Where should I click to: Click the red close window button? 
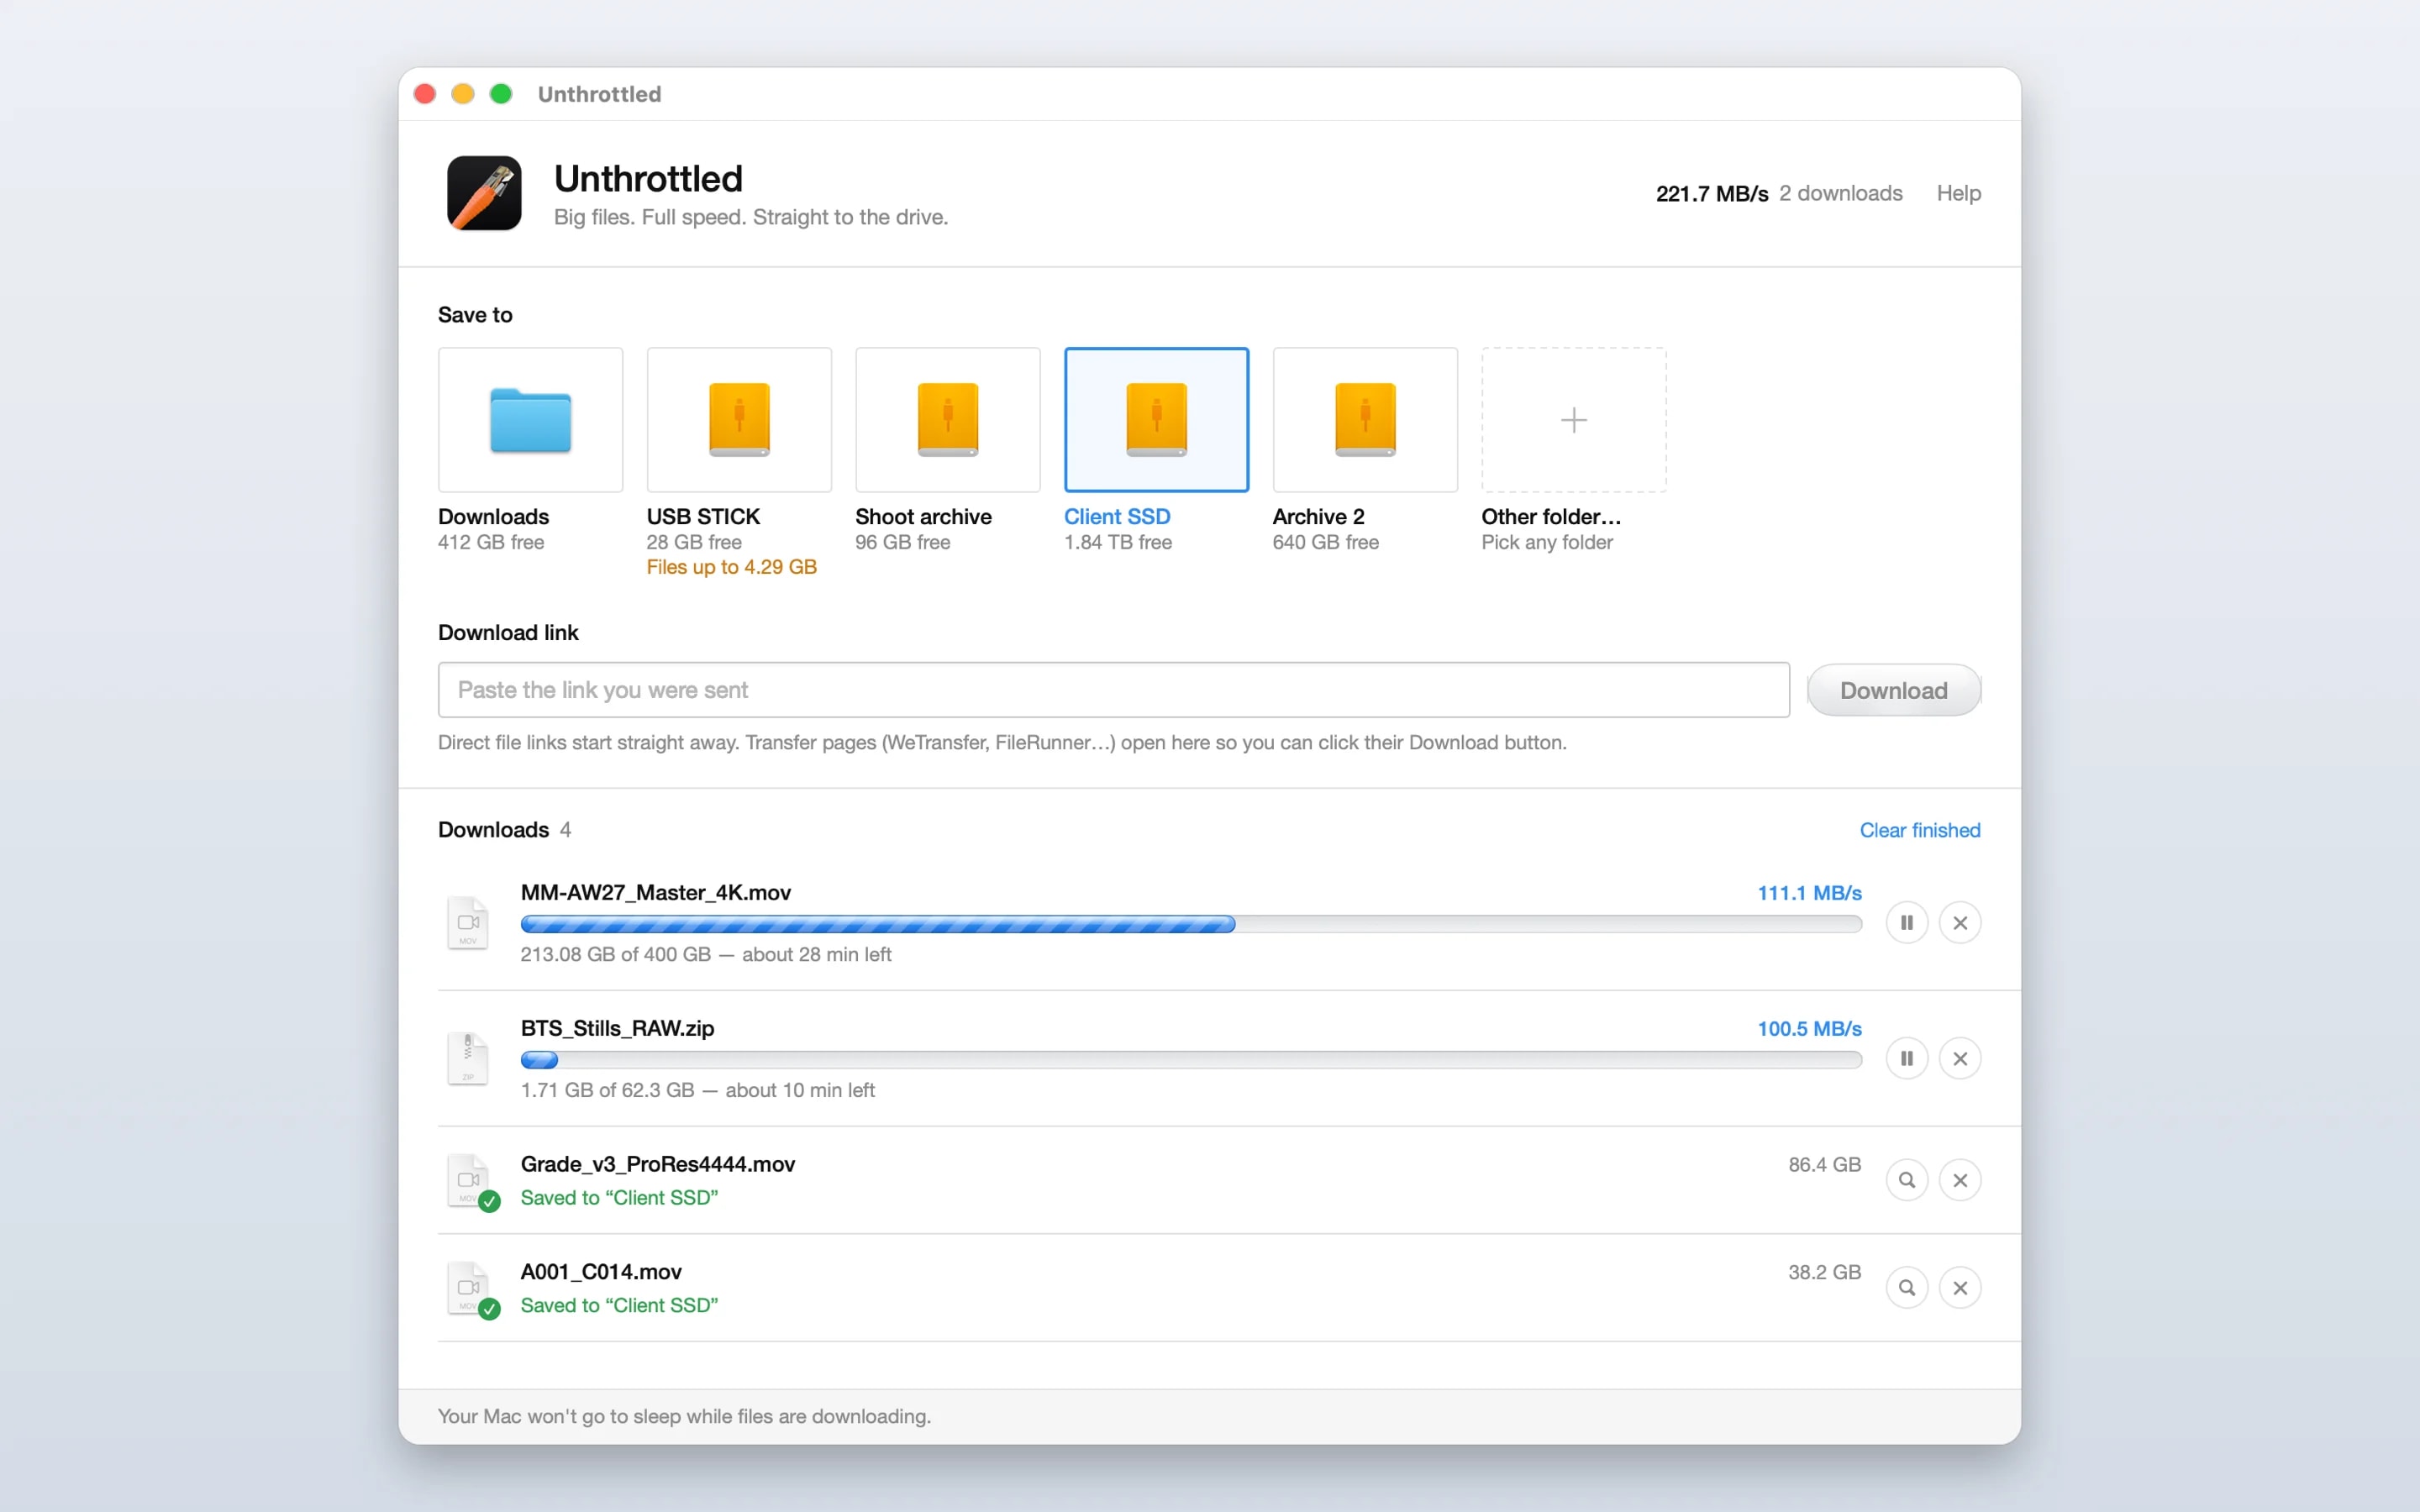[x=424, y=94]
